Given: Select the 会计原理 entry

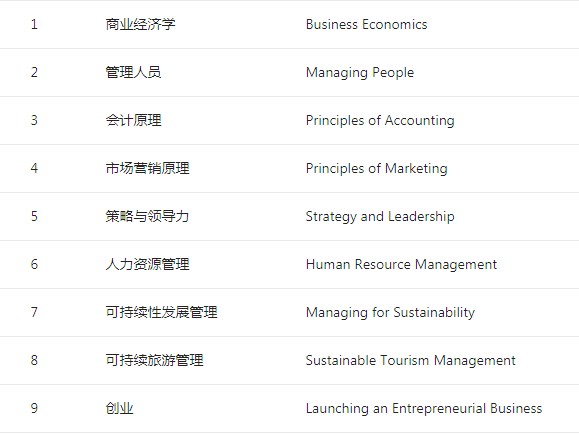Looking at the screenshot, I should tap(133, 120).
